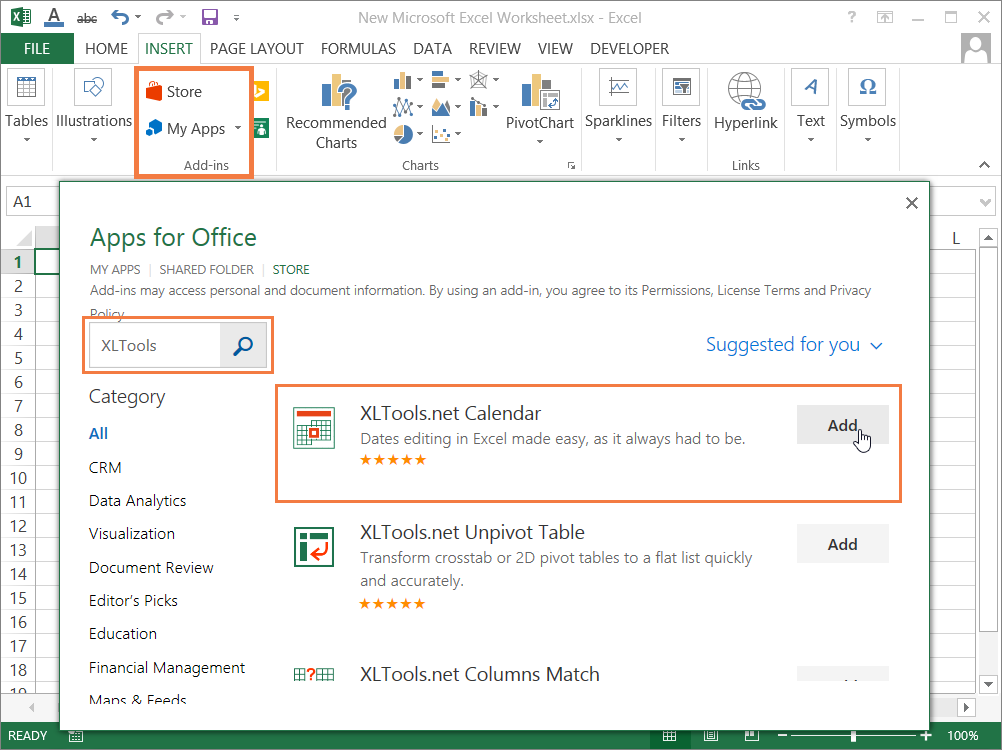Open the Symbols group
1002x750 pixels.
tap(868, 106)
